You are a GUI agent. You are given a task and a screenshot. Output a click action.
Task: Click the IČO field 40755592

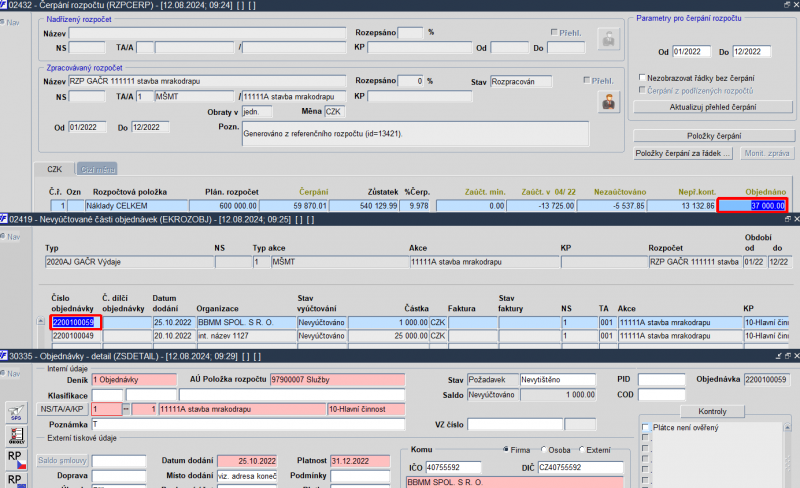coord(453,467)
